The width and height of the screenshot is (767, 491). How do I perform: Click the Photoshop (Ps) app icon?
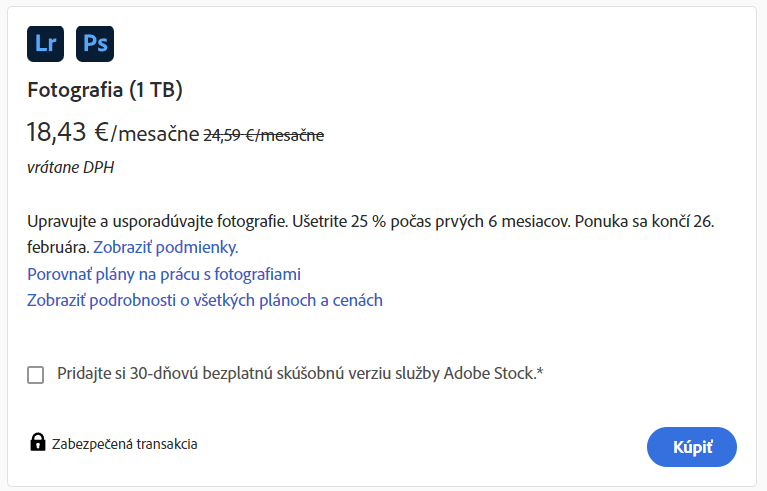tap(95, 43)
